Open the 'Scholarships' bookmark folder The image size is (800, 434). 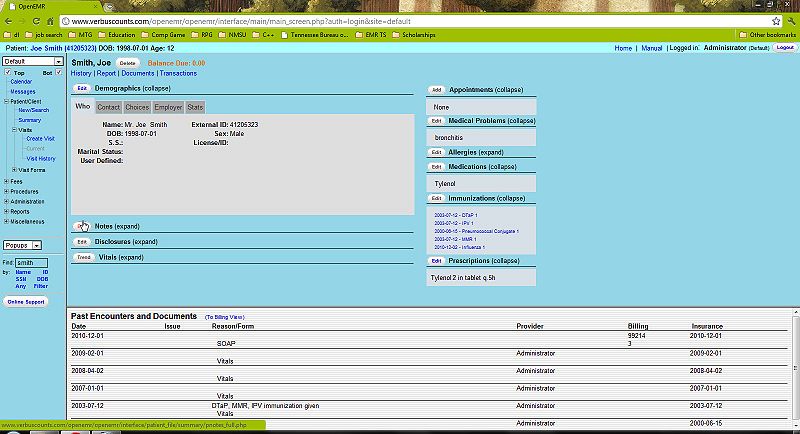pos(414,35)
